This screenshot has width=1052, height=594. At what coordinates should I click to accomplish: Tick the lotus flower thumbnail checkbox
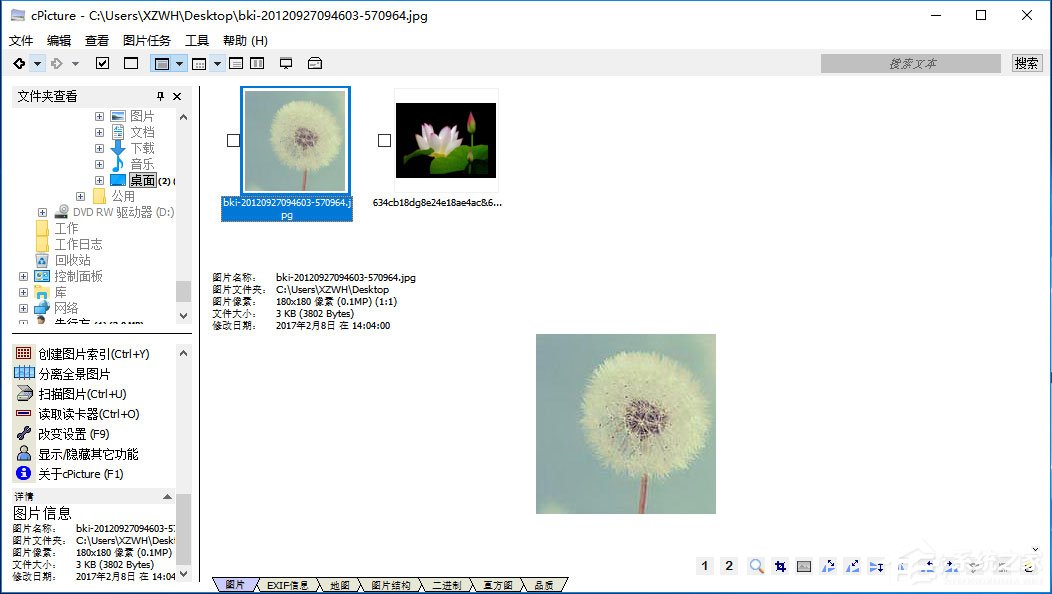pos(384,140)
